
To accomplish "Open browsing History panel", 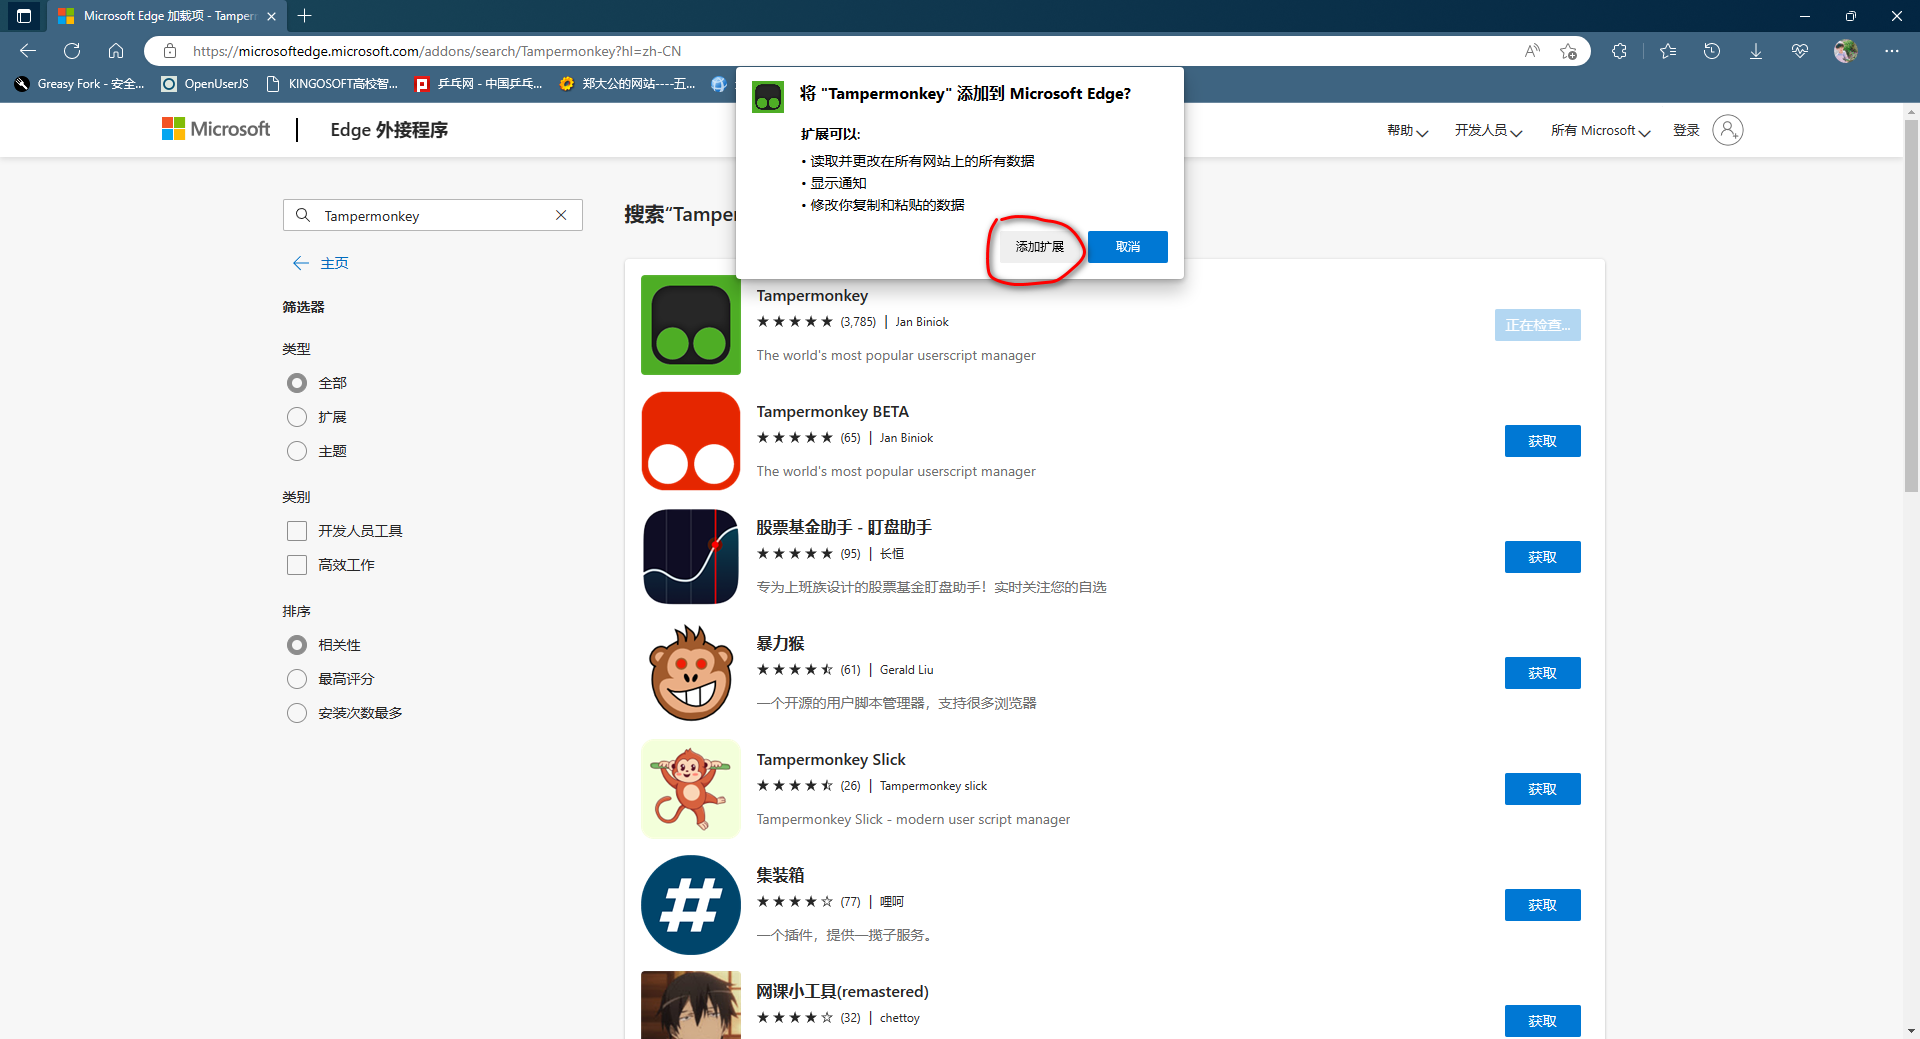I will click(x=1712, y=51).
